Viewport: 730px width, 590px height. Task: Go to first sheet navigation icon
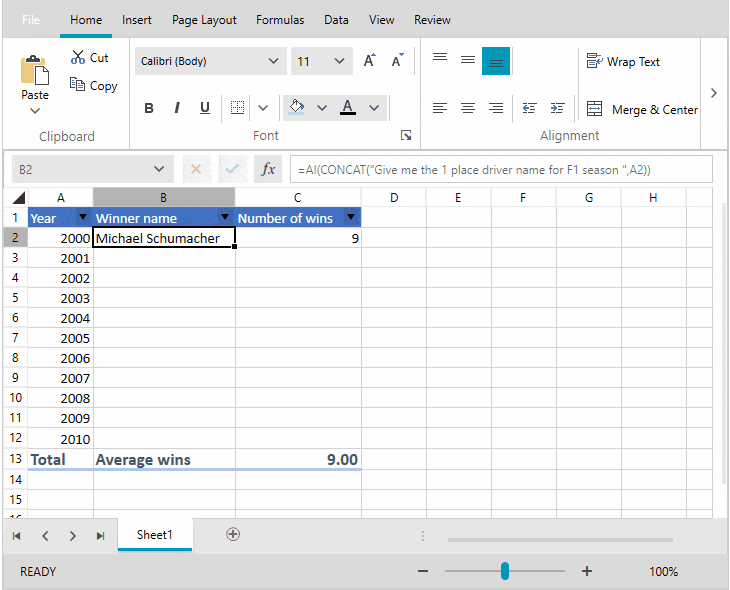17,536
